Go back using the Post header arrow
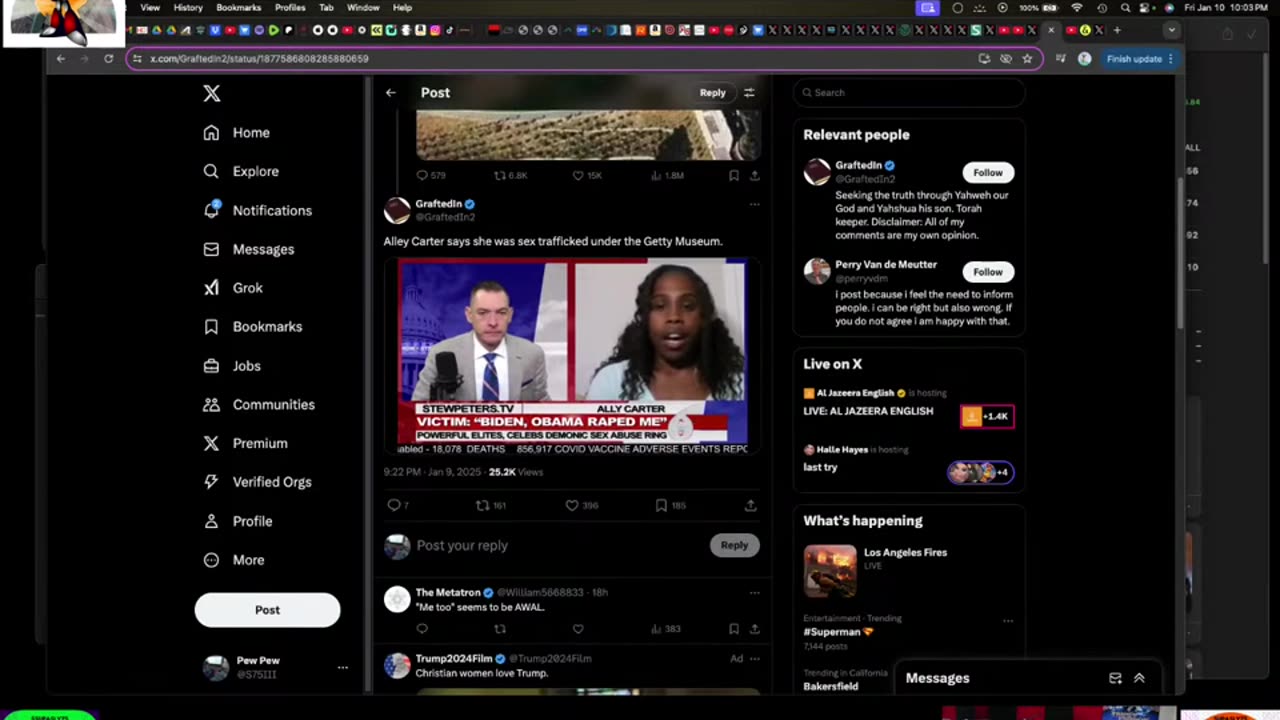 click(x=391, y=93)
